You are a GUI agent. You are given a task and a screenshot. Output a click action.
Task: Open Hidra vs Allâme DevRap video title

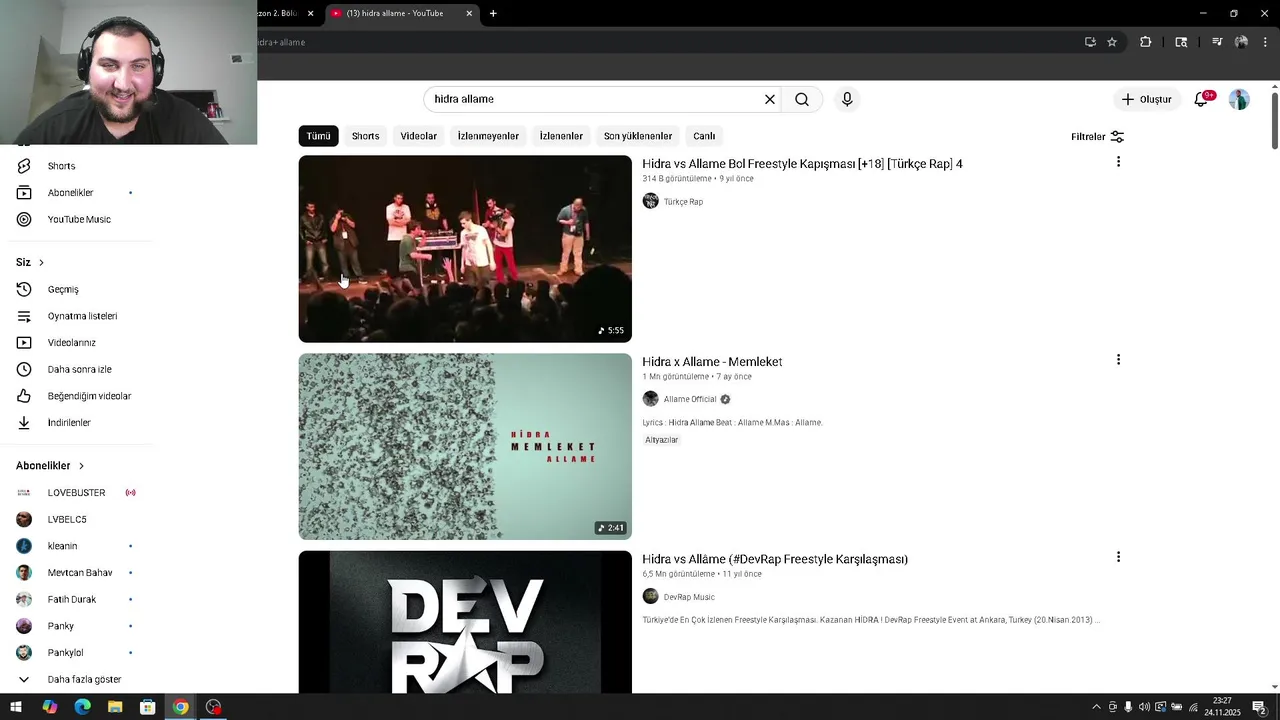pos(775,559)
